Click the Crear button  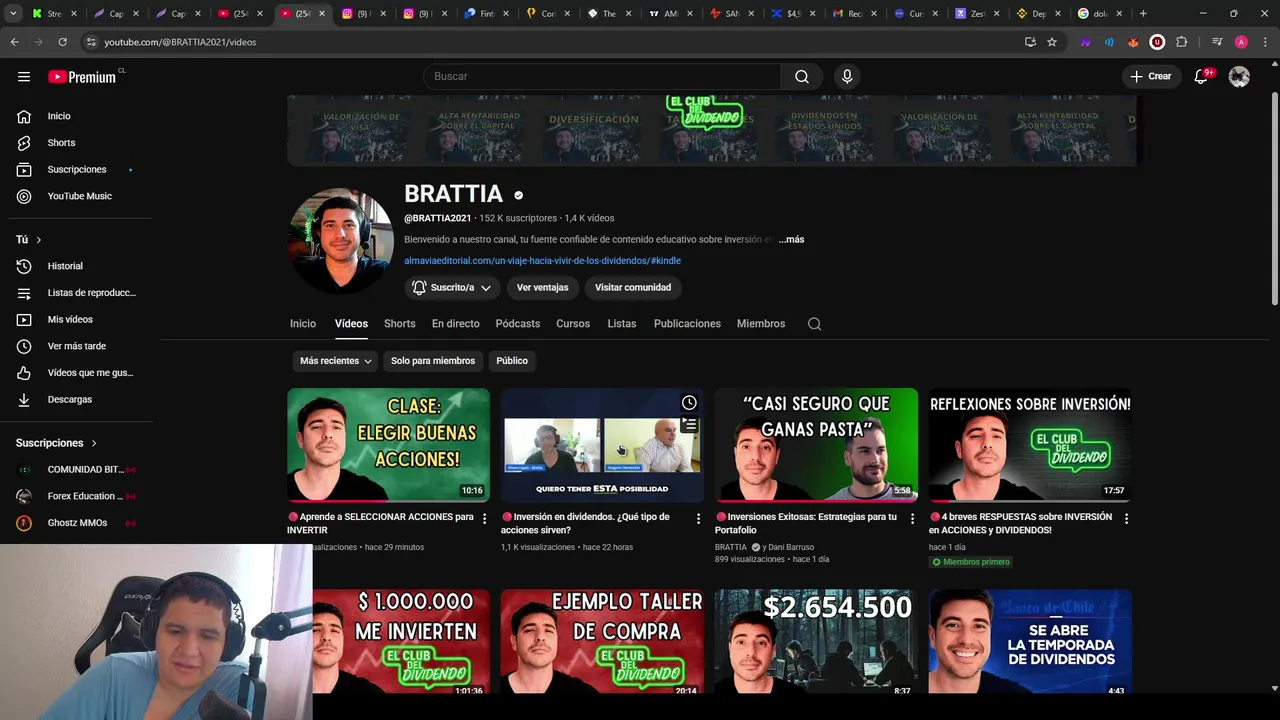click(x=1151, y=76)
